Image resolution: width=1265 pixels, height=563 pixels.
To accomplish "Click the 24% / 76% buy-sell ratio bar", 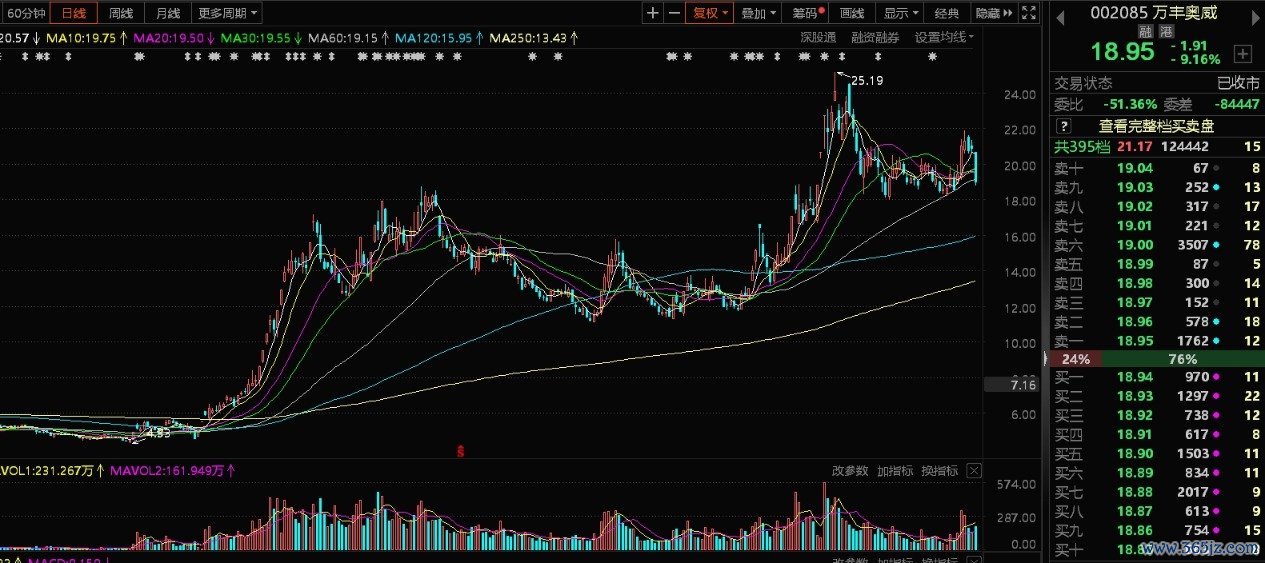I will pyautogui.click(x=1155, y=359).
